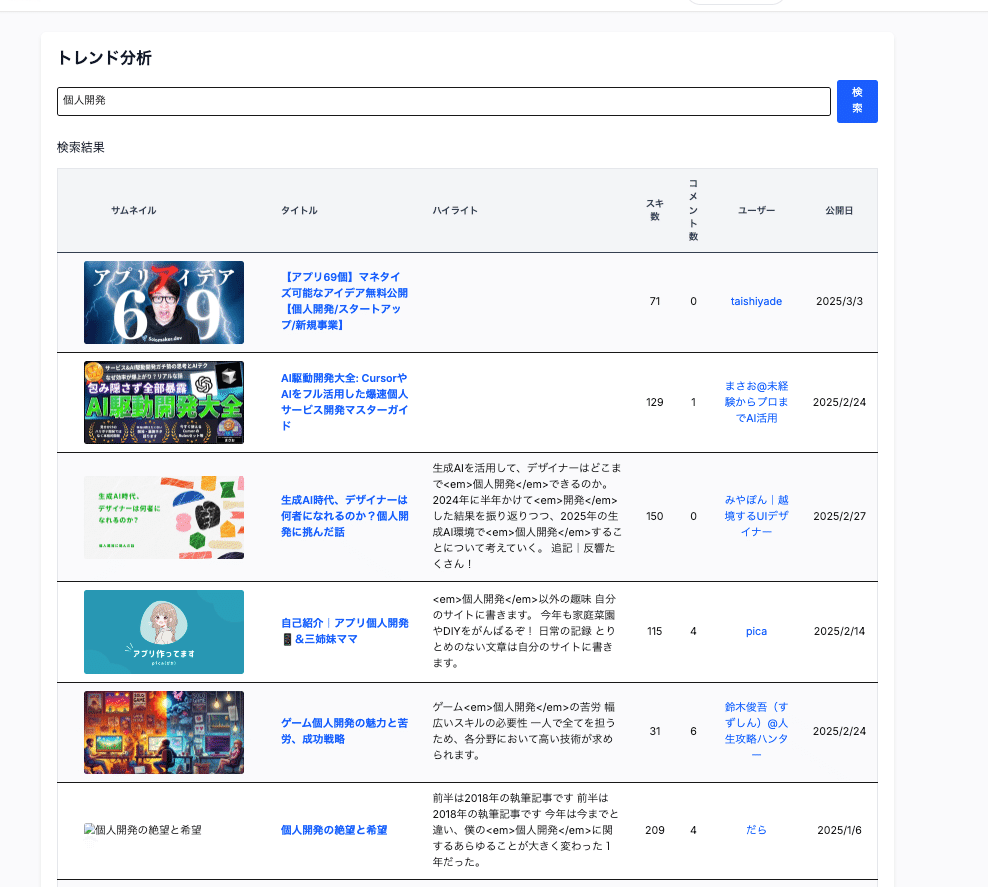The width and height of the screenshot is (988, 887).
Task: Visit みやぽん|越境するUIデザイナー's profile link
Action: coord(756,516)
